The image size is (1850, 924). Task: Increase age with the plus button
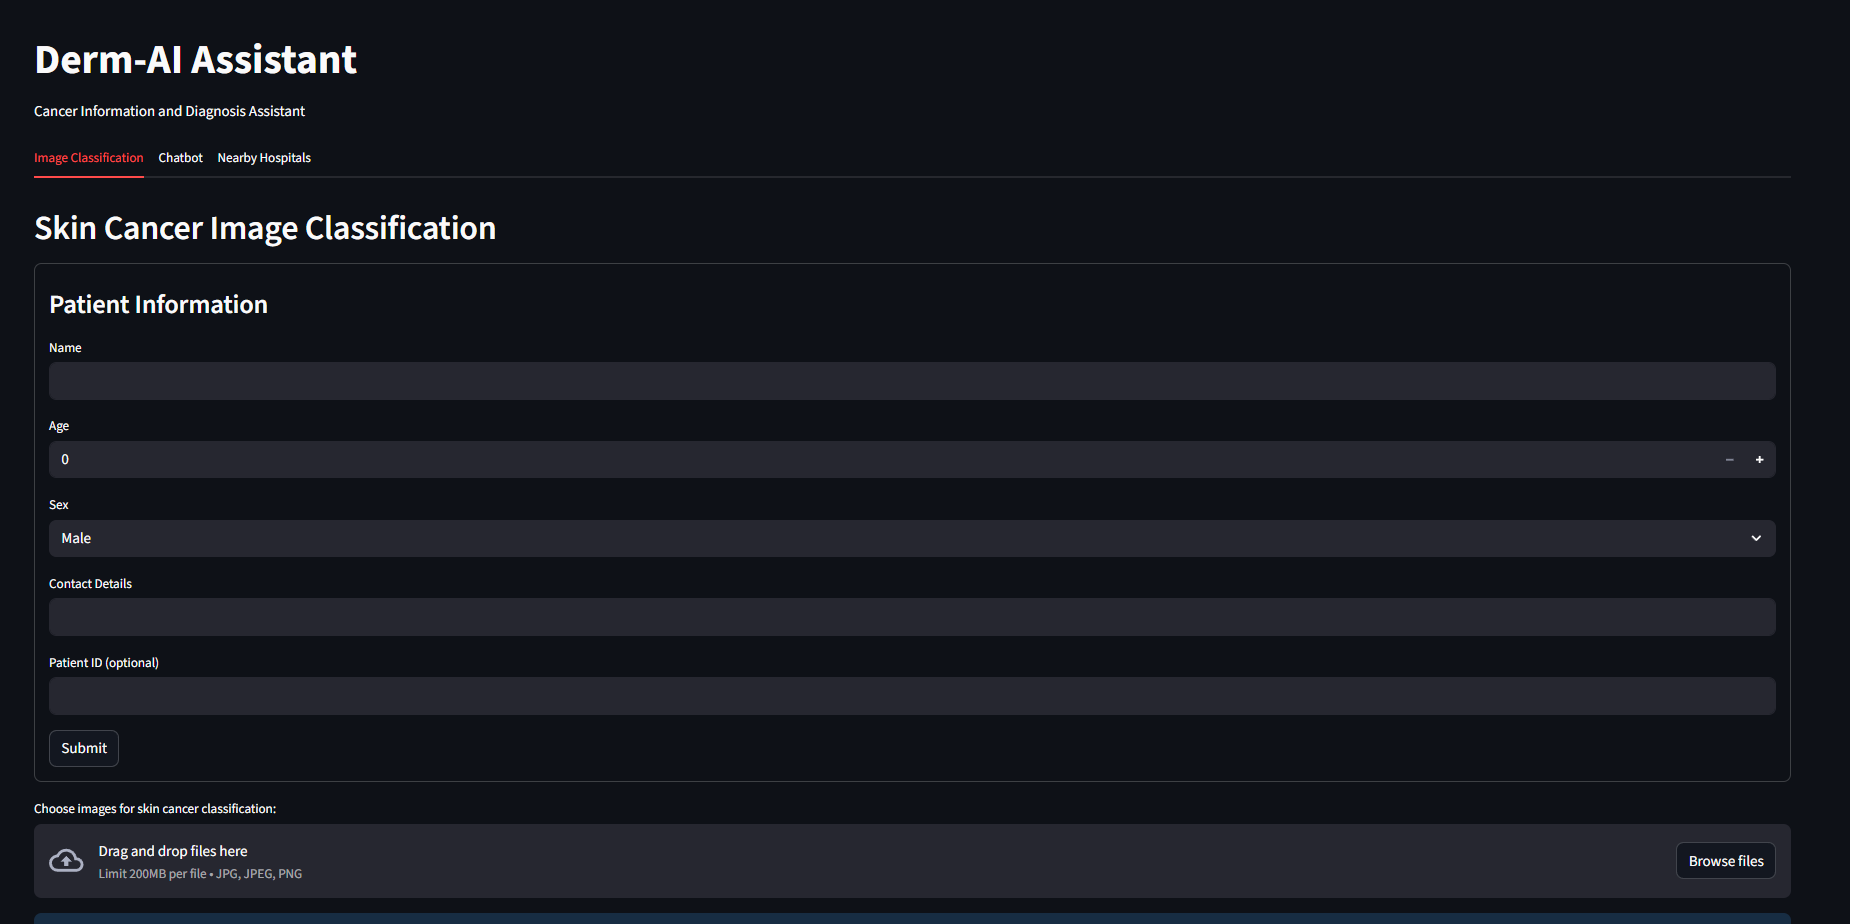coord(1759,460)
